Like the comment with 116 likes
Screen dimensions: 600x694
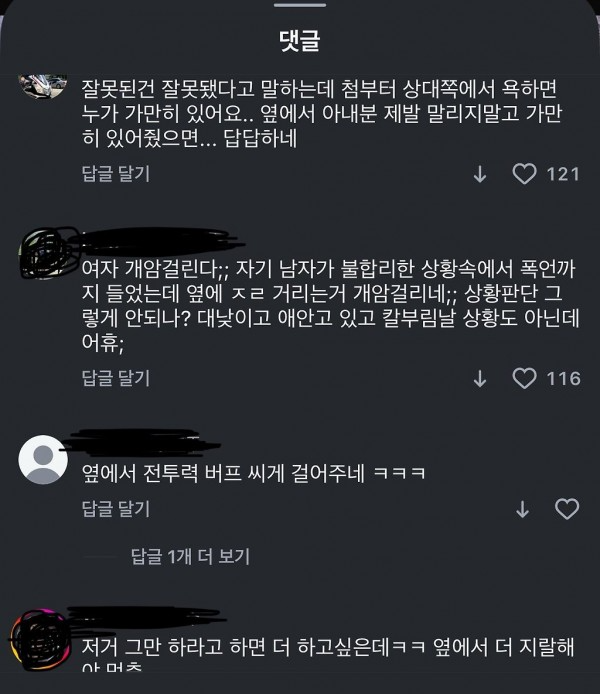point(524,378)
